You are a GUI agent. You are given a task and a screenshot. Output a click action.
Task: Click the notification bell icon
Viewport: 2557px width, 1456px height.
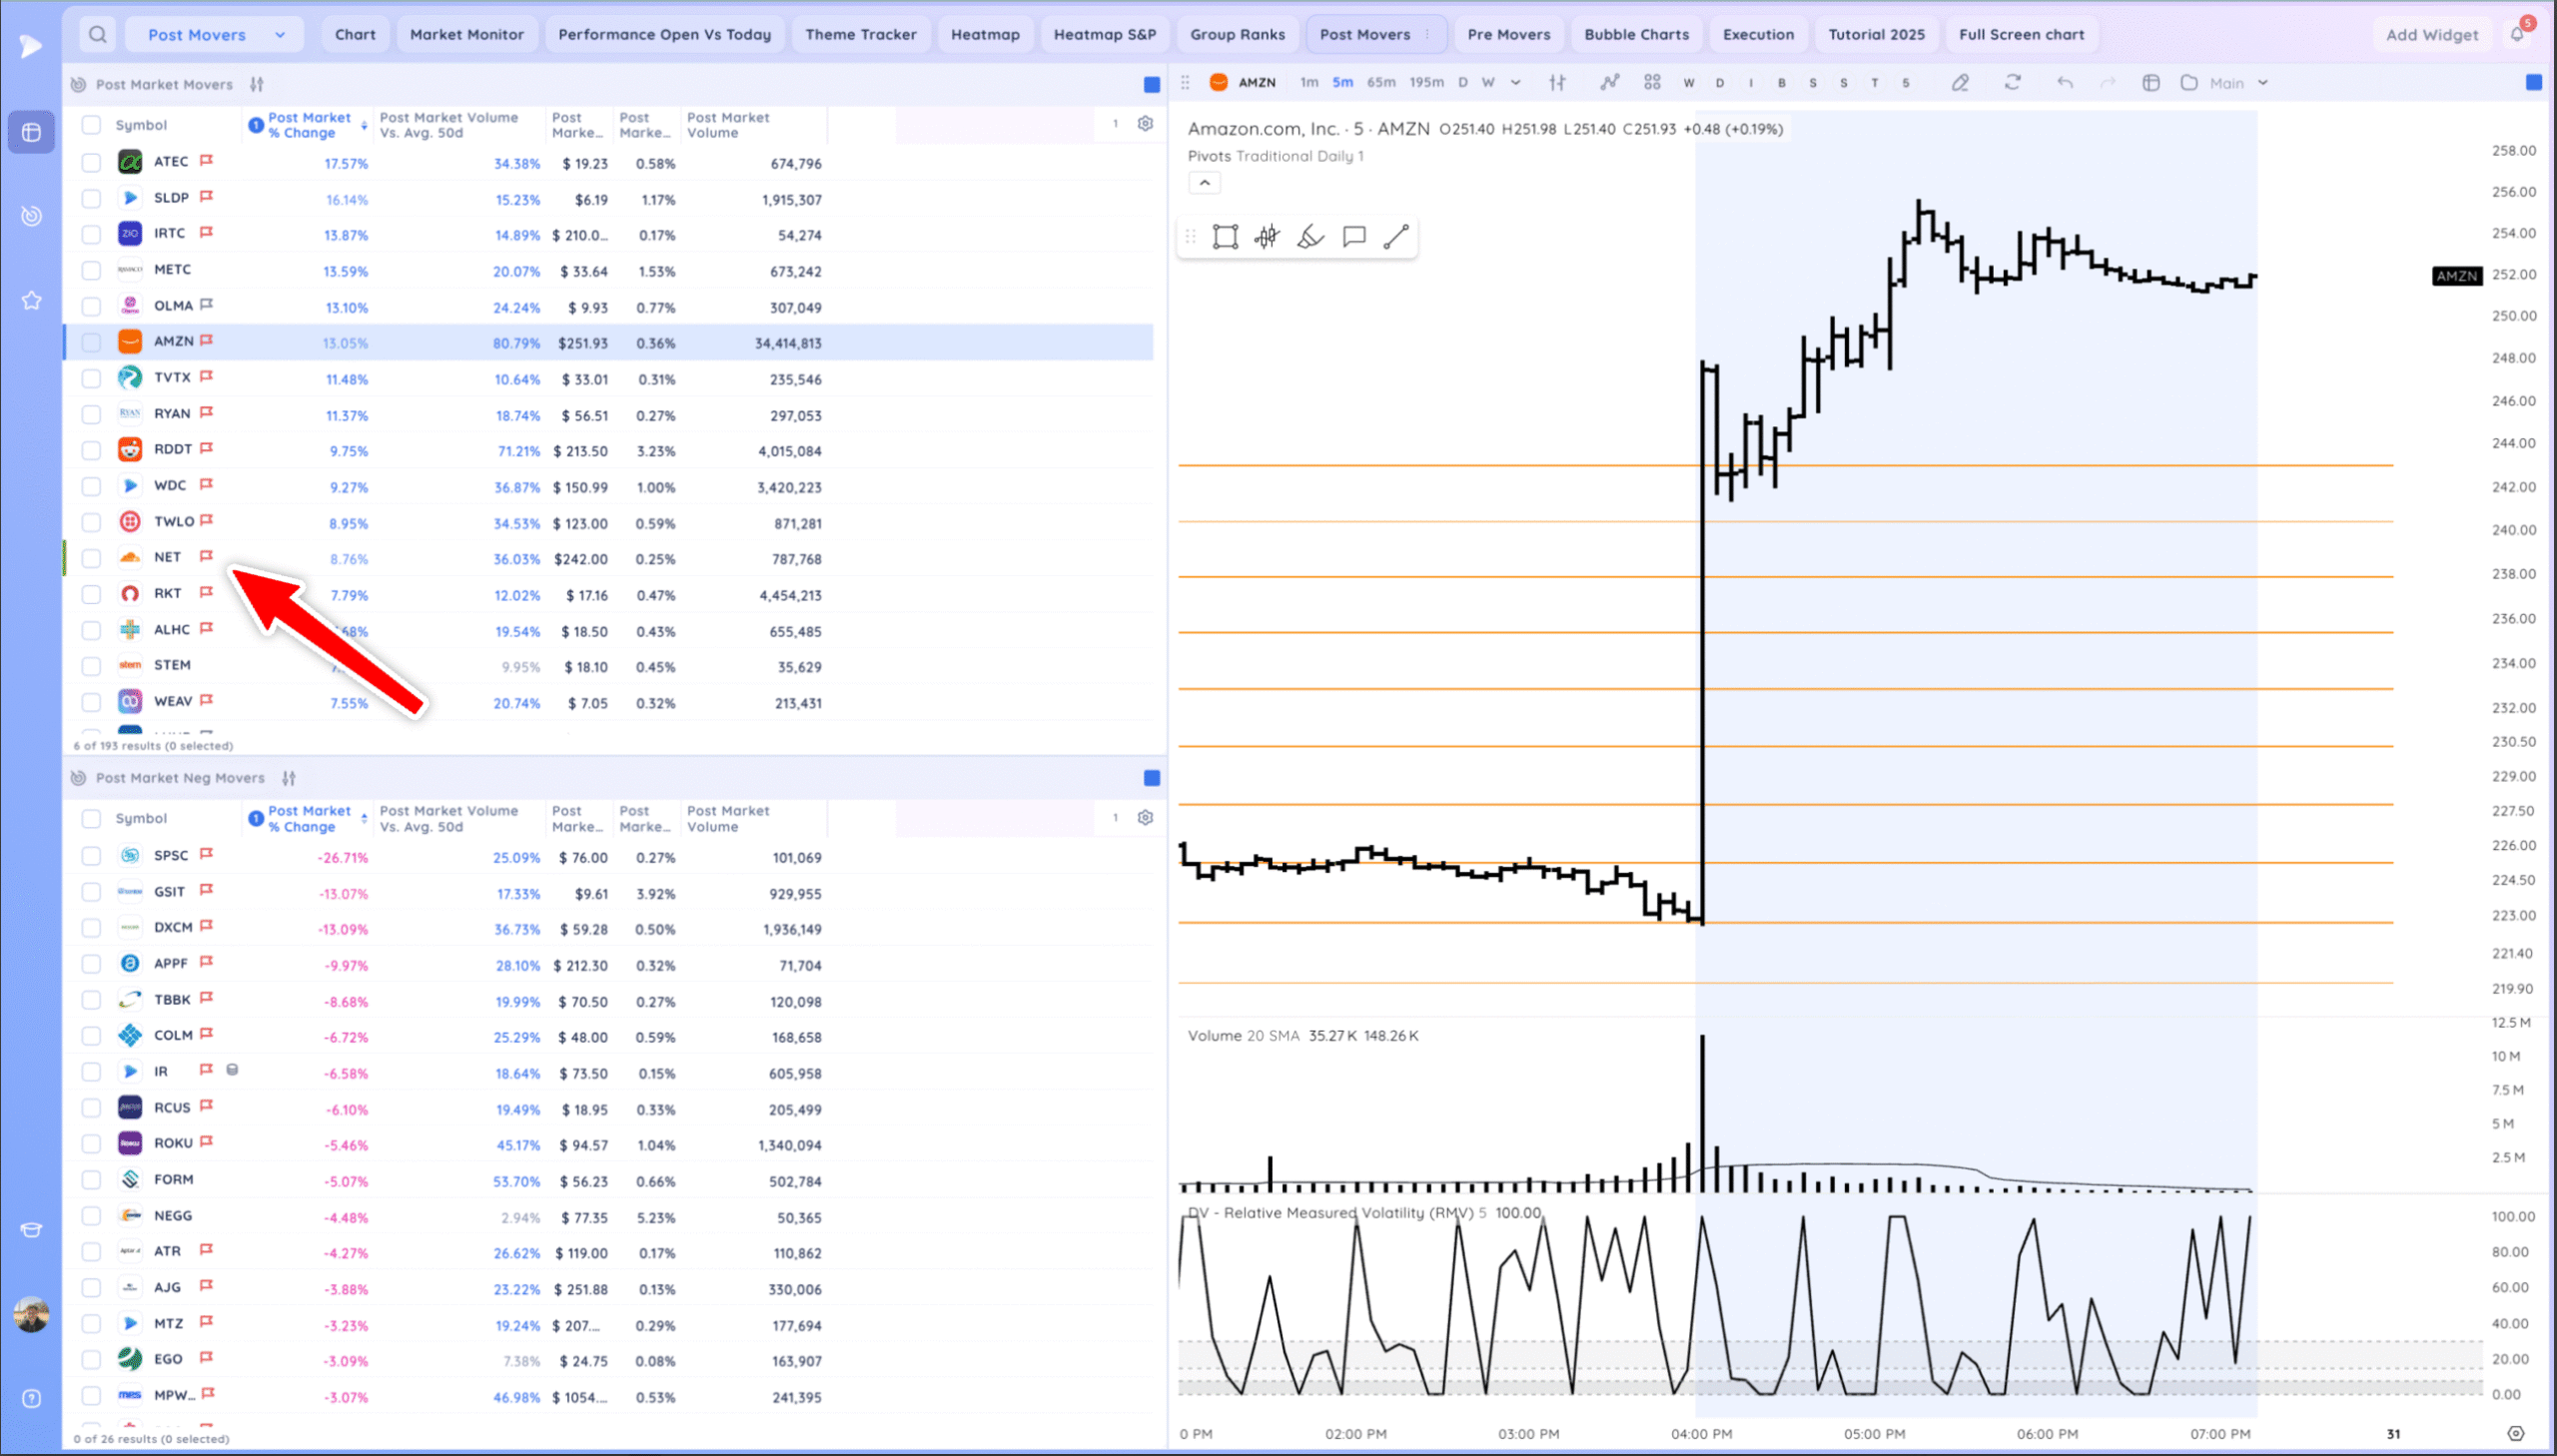[x=2517, y=34]
